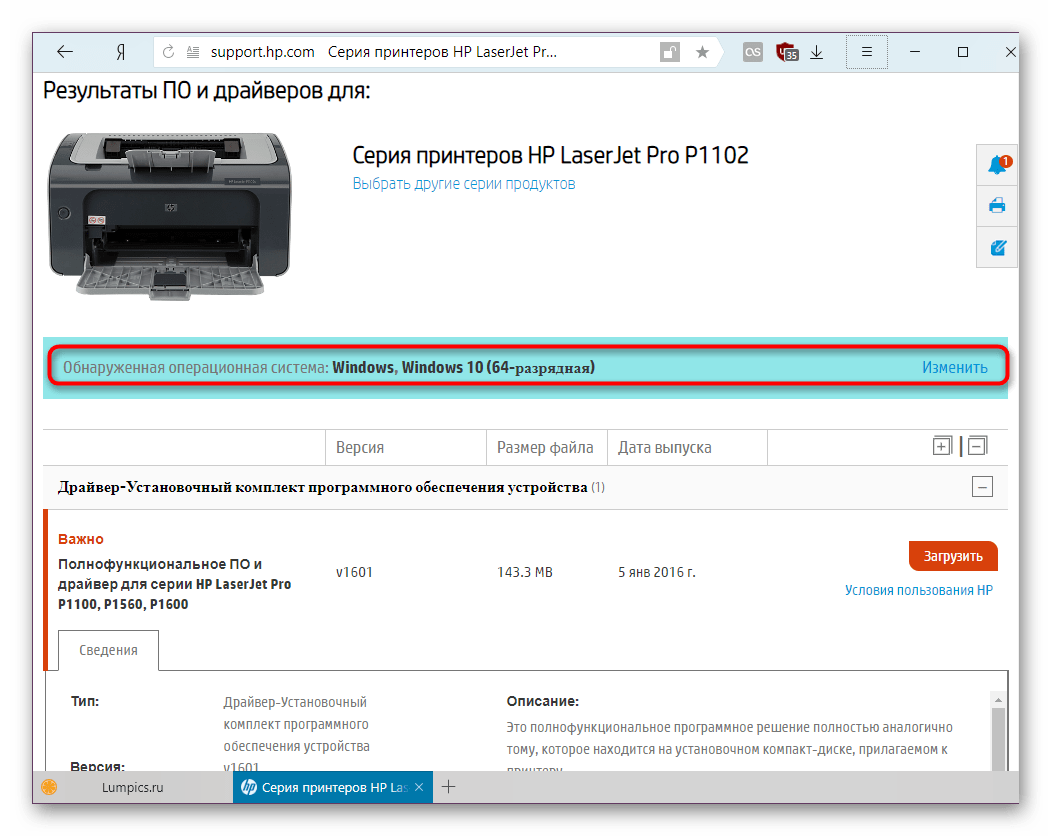This screenshot has height=836, width=1051.
Task: Click the v1601 version value
Action: (x=354, y=572)
